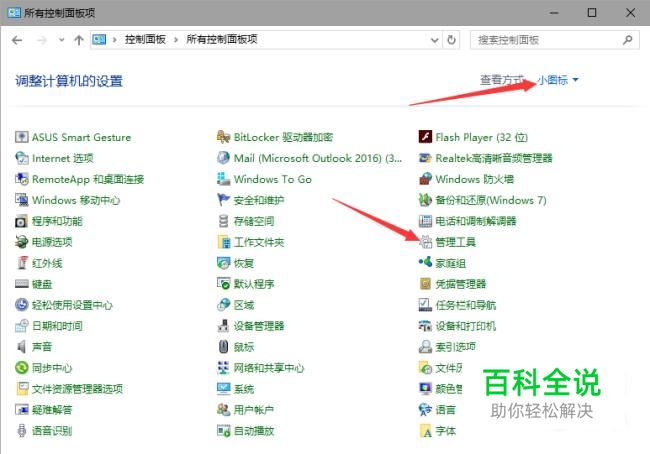Open the 备份和还原(Windows 7) link

point(491,200)
